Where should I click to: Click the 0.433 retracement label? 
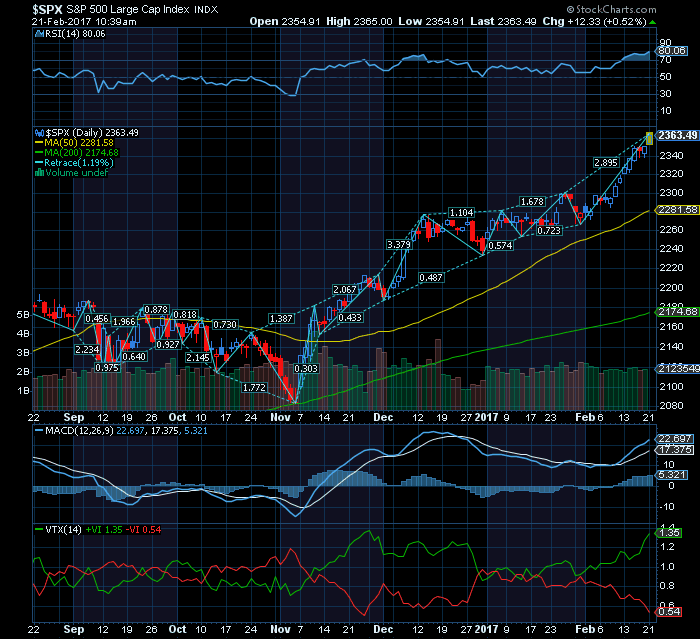point(350,317)
